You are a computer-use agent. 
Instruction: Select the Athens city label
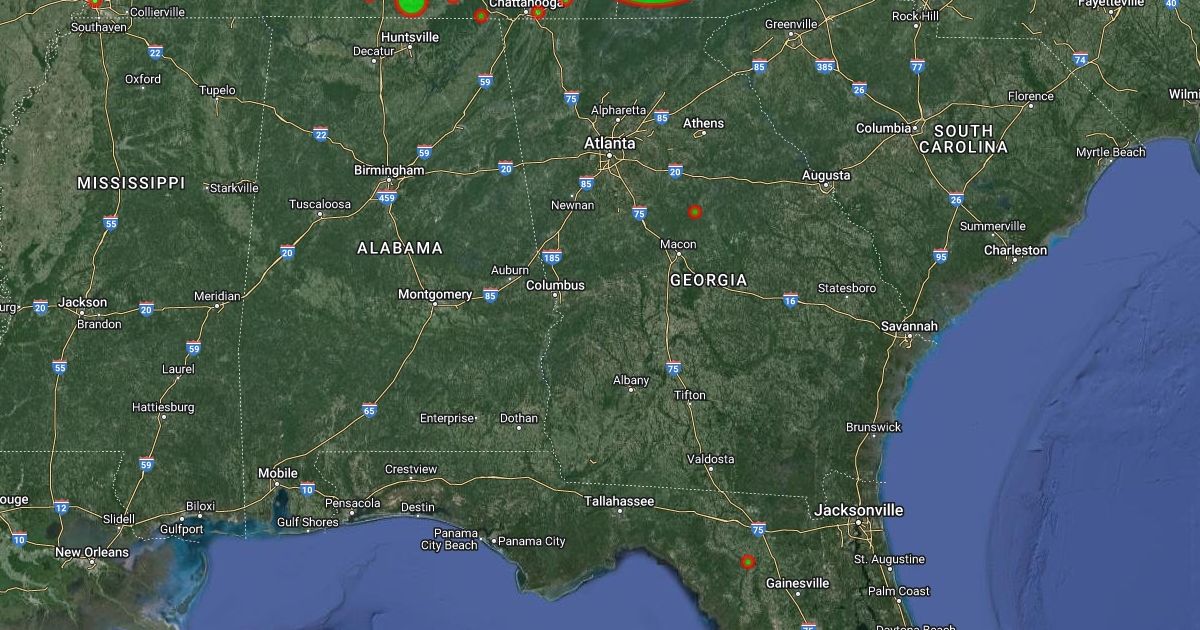tap(703, 123)
